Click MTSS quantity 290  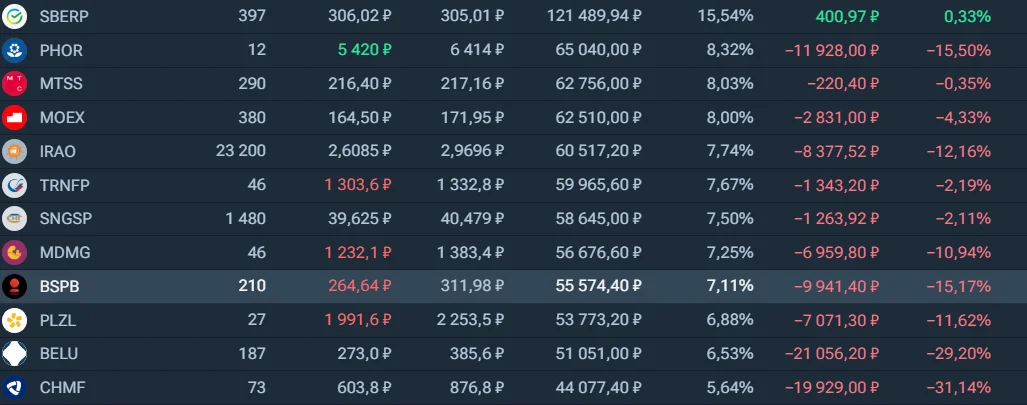point(252,84)
